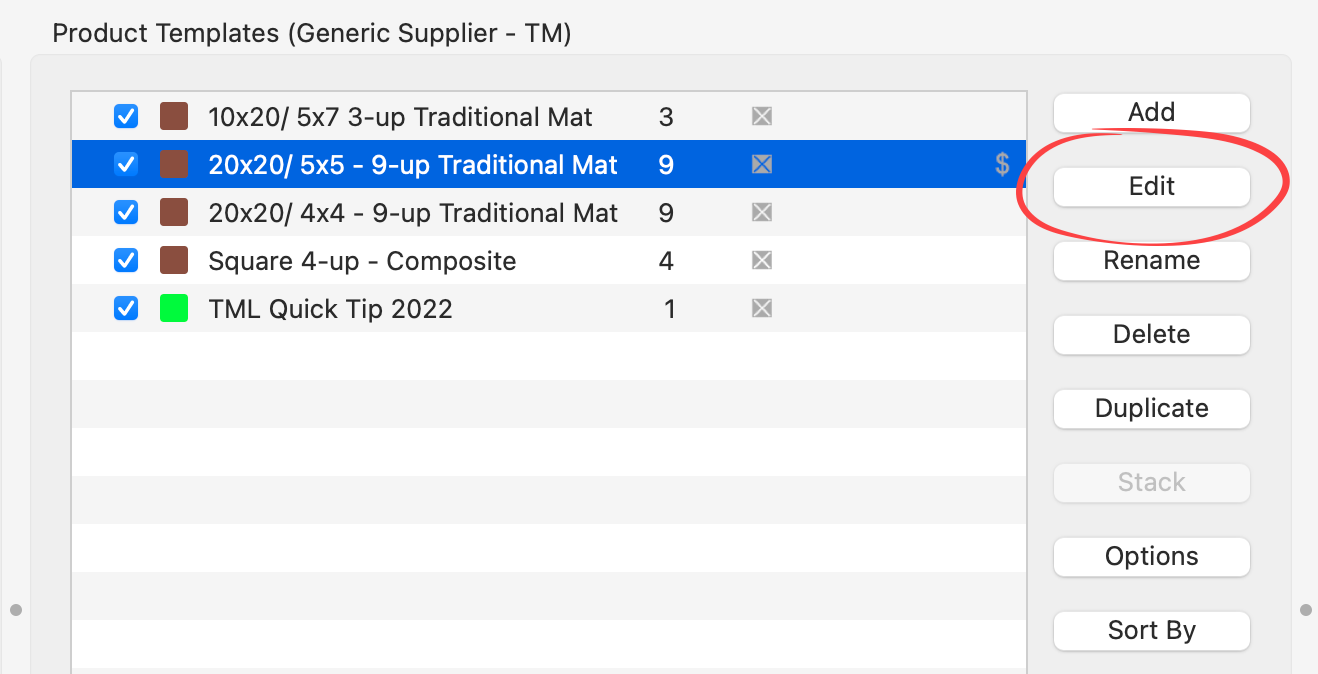
Task: Toggle checkbox for 20x20/ 4x4 9-up Traditional Mat
Action: click(x=126, y=213)
